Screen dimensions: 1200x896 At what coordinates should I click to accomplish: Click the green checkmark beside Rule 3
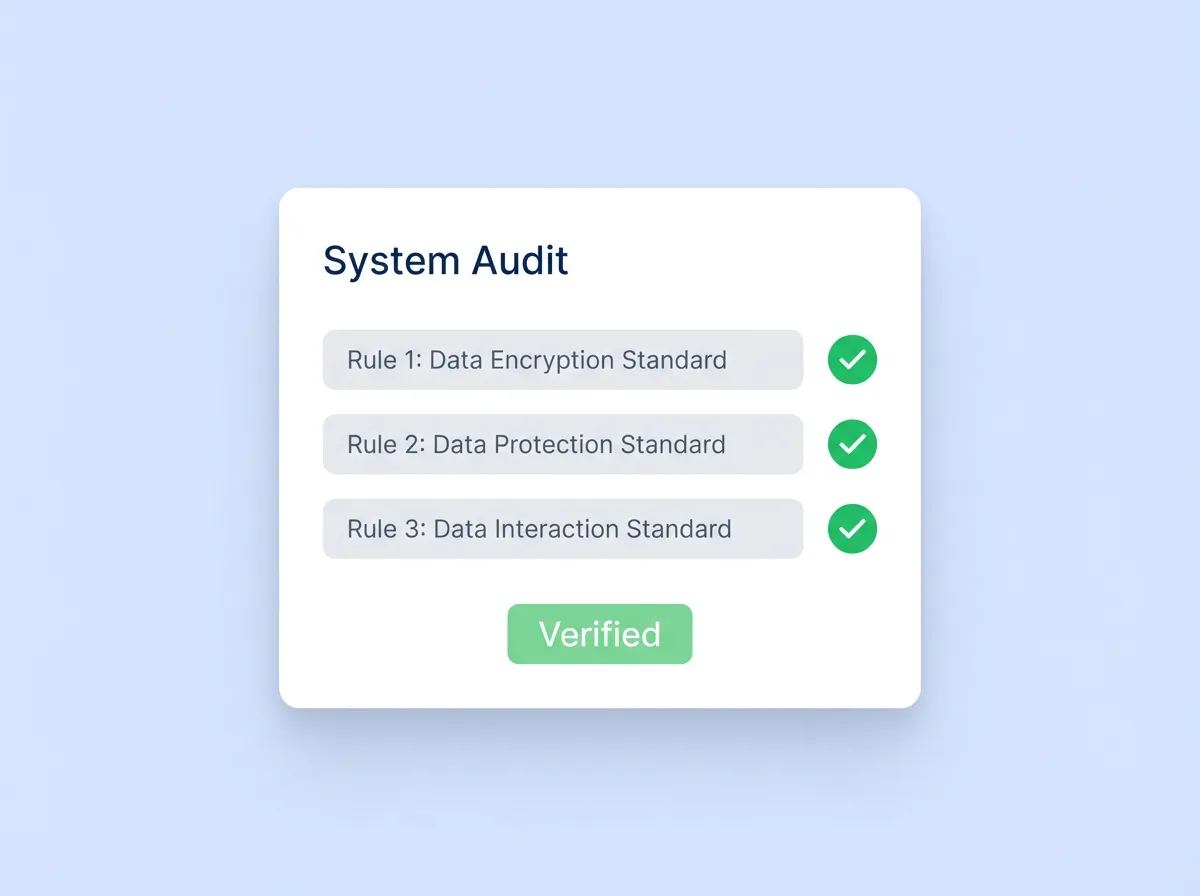pos(852,529)
